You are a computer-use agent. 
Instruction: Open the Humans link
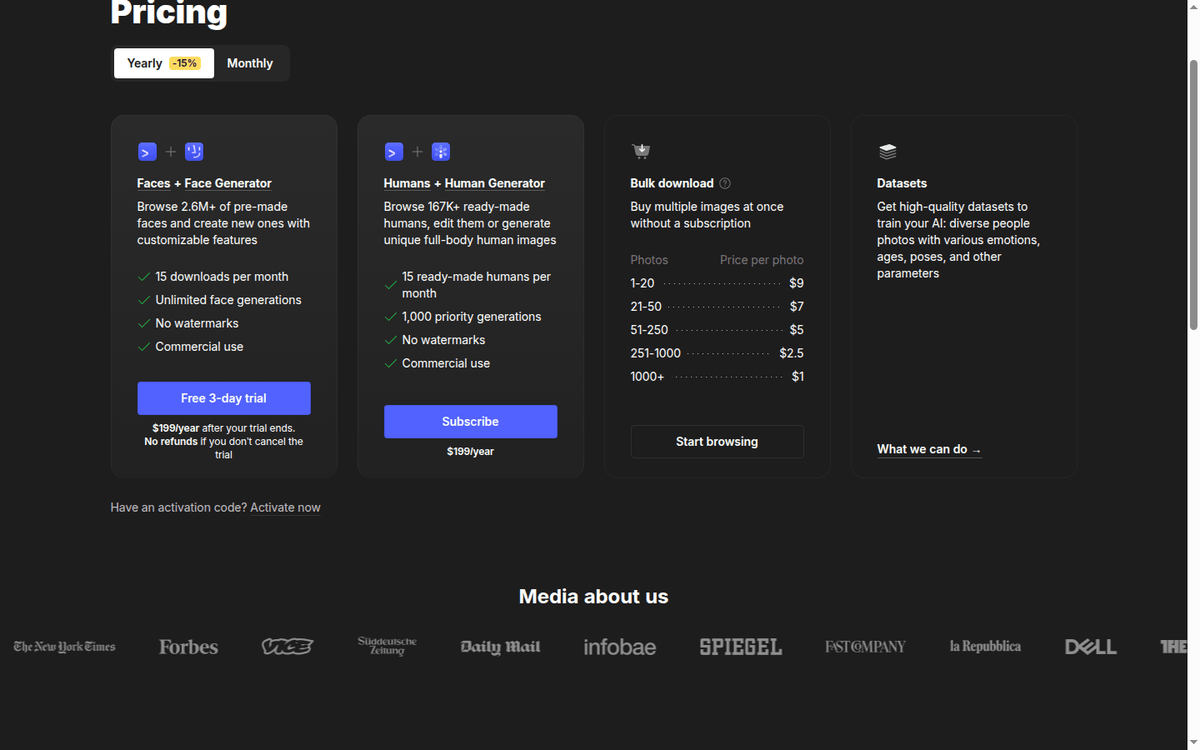tap(407, 183)
